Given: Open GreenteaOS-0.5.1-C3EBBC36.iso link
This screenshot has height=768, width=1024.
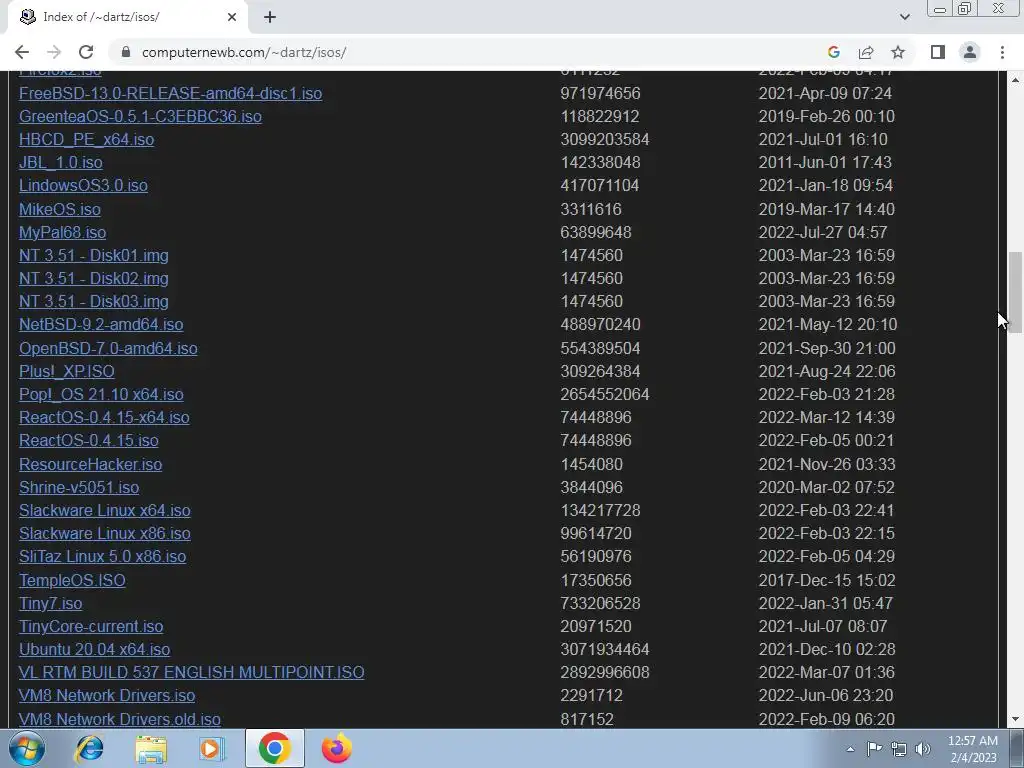Looking at the screenshot, I should tap(140, 116).
